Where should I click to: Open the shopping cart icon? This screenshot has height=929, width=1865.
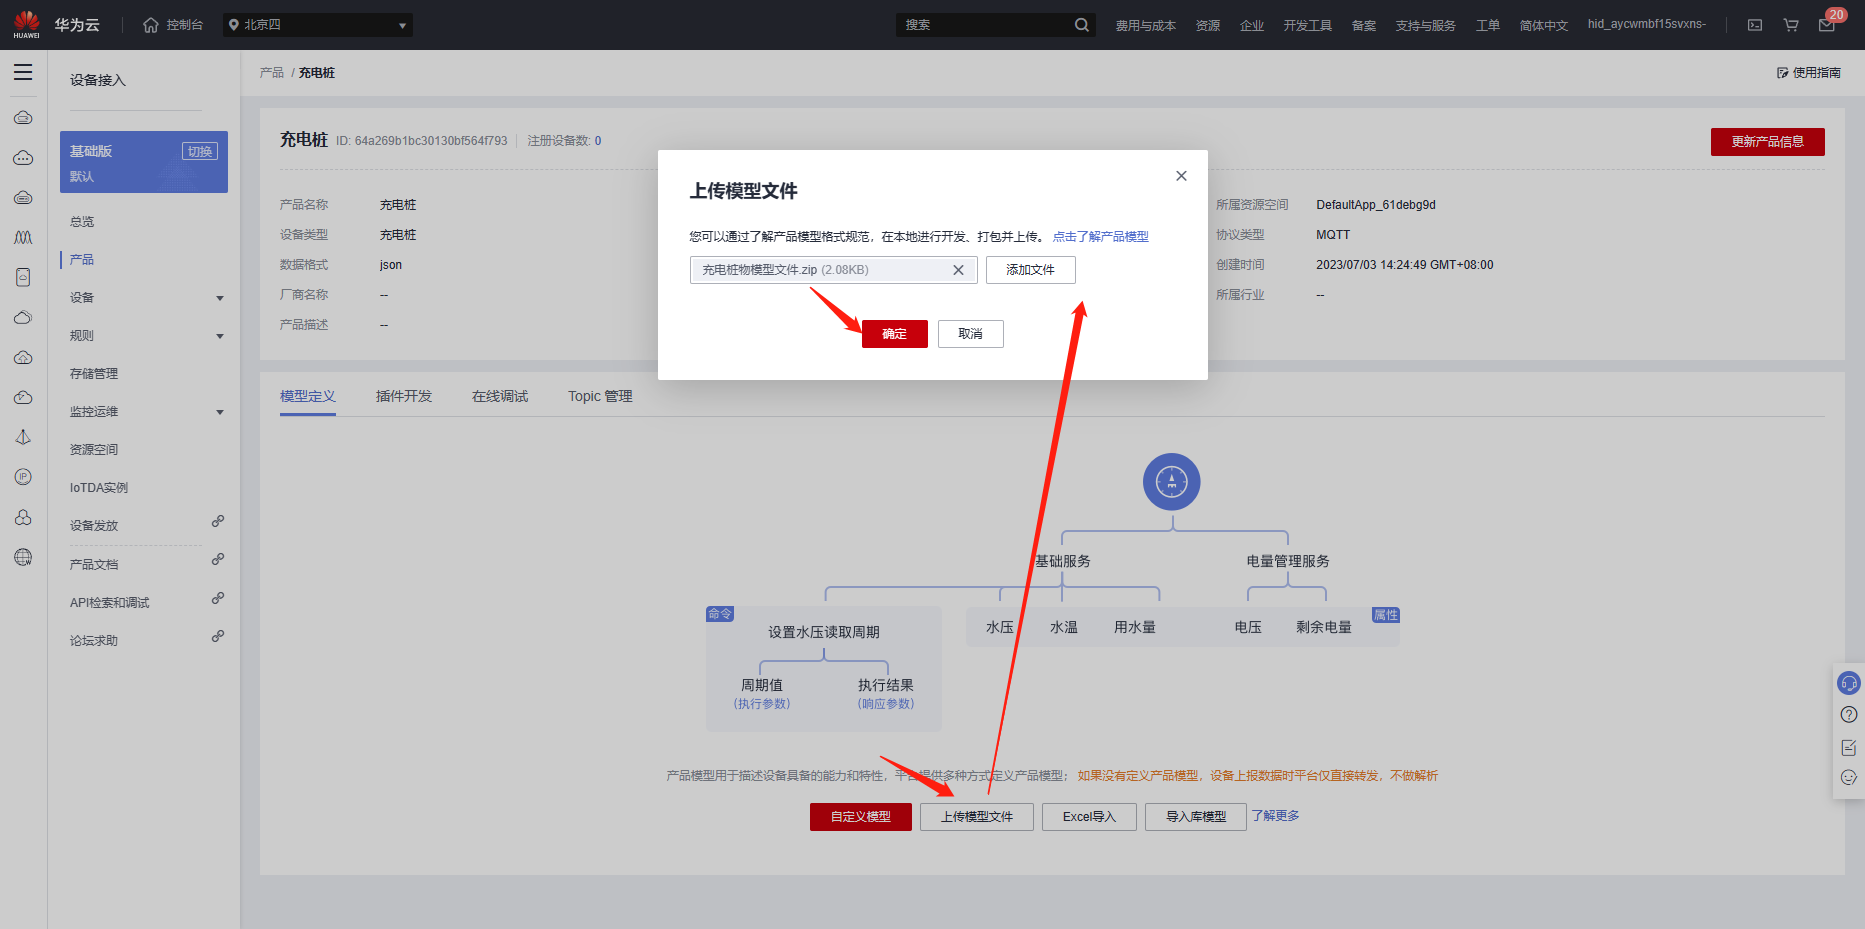[1791, 25]
